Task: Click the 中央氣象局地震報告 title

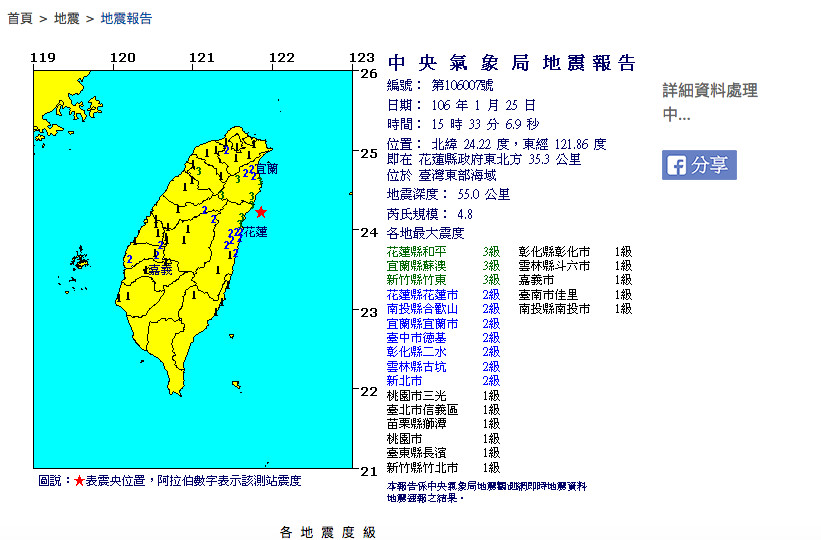Action: 511,64
